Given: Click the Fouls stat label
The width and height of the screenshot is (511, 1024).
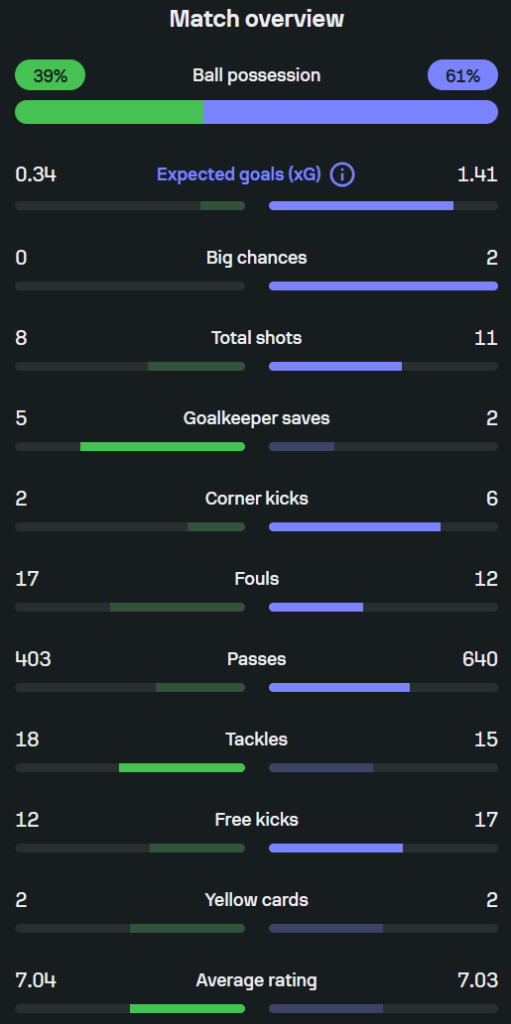Looking at the screenshot, I should (256, 579).
